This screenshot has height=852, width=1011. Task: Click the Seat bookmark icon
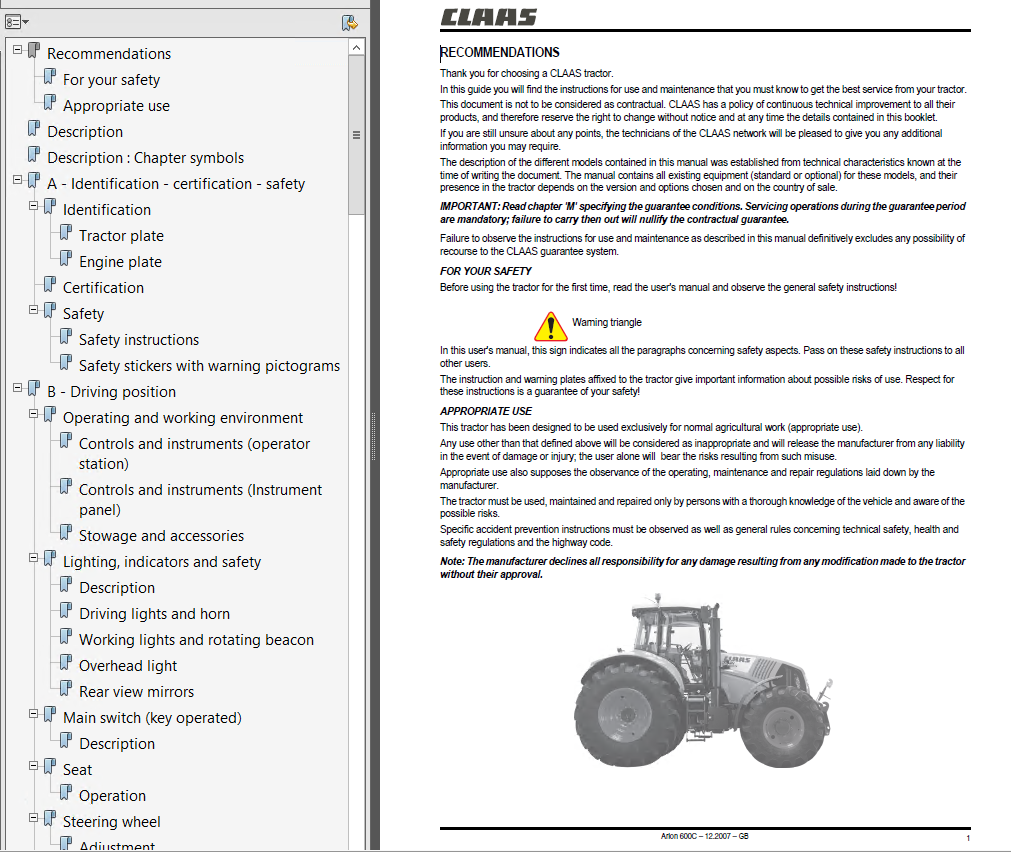50,766
